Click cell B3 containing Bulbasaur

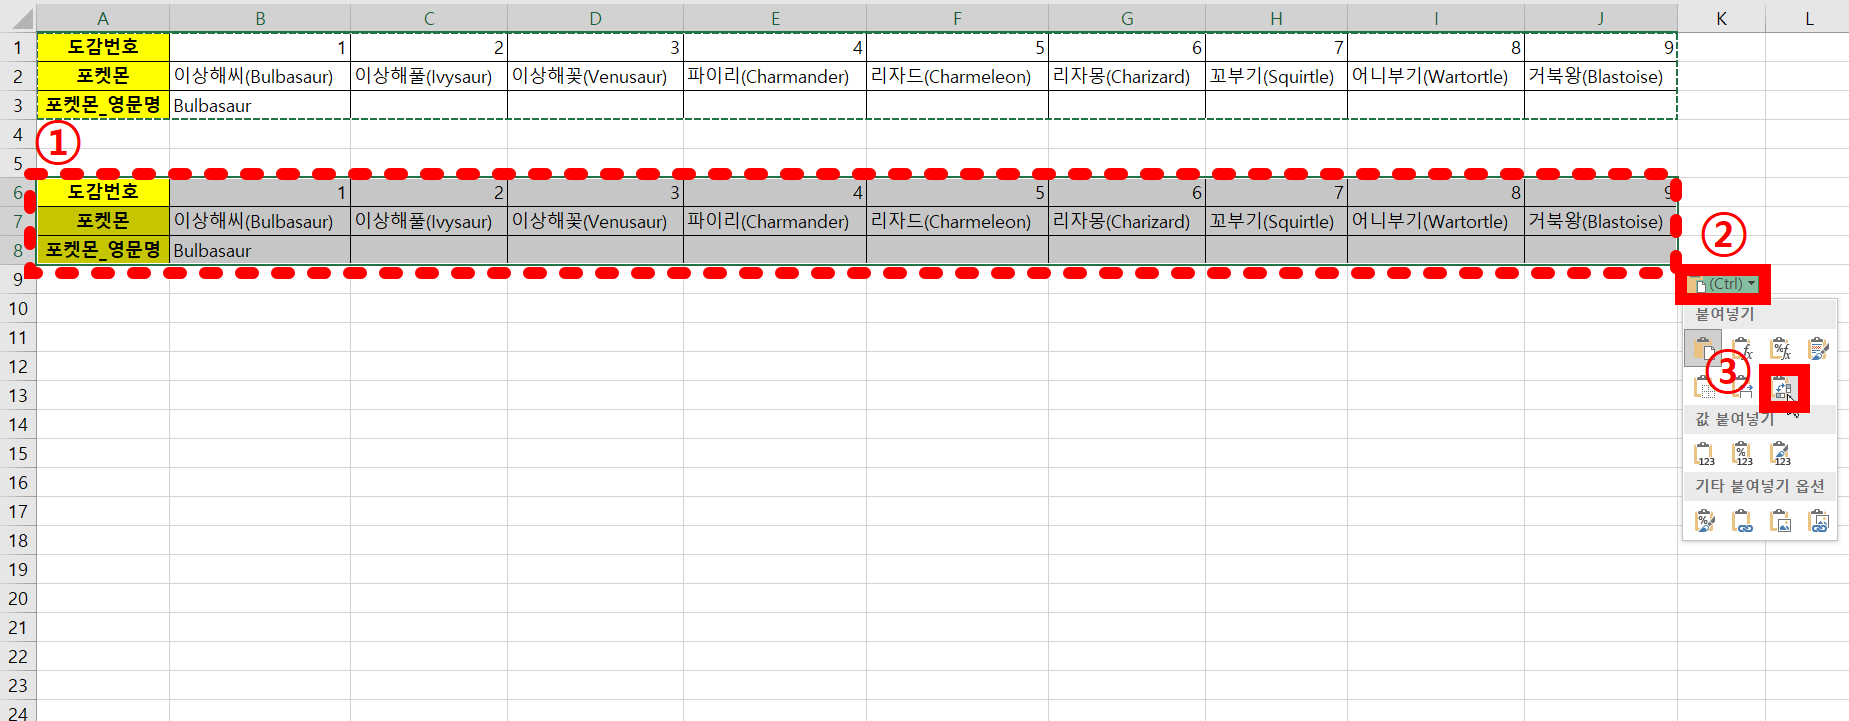(260, 105)
